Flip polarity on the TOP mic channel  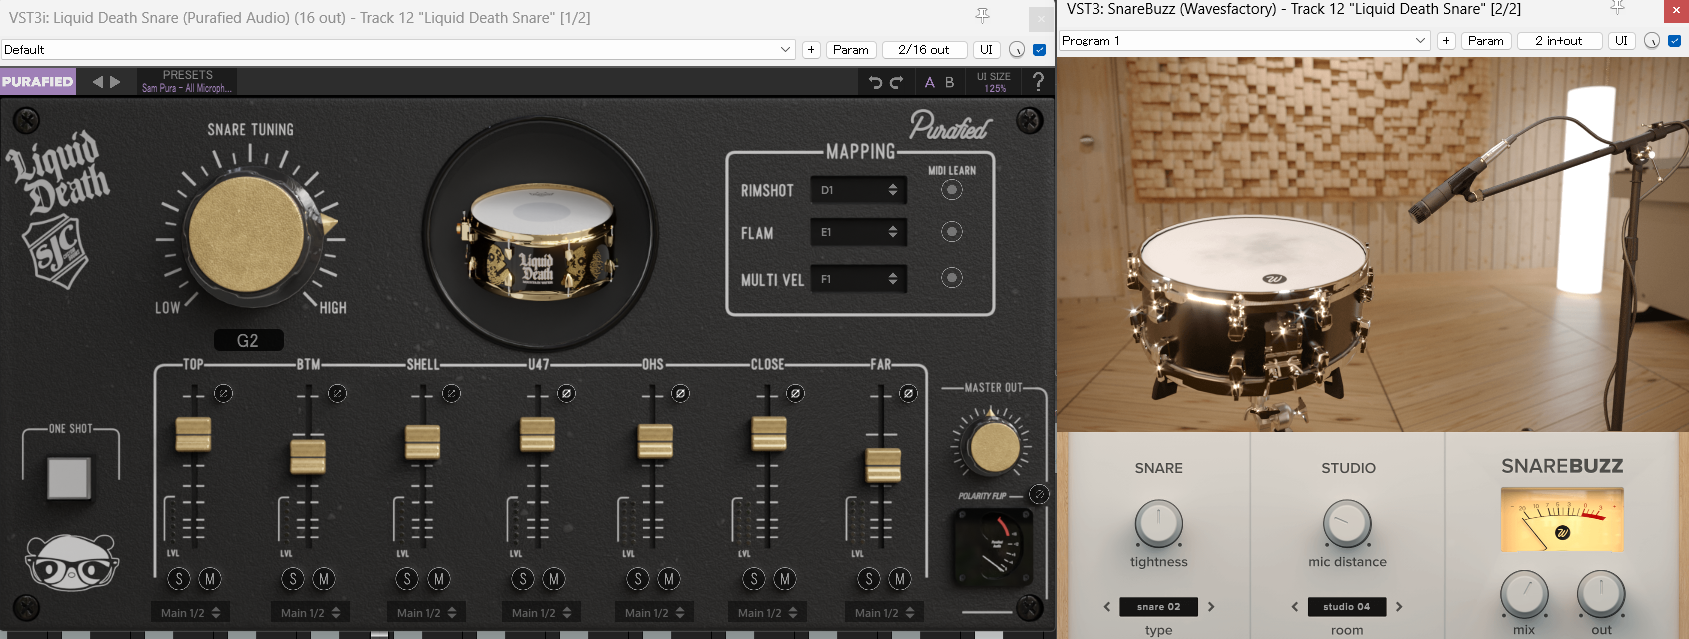(223, 393)
